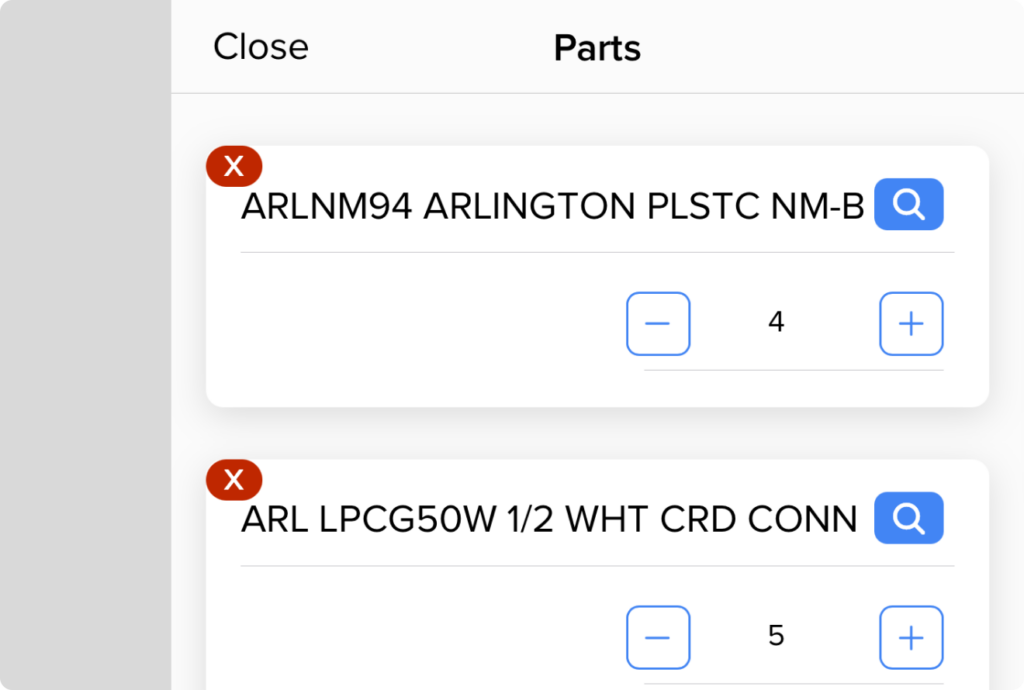Tap the gap between the two part cards

click(x=597, y=433)
